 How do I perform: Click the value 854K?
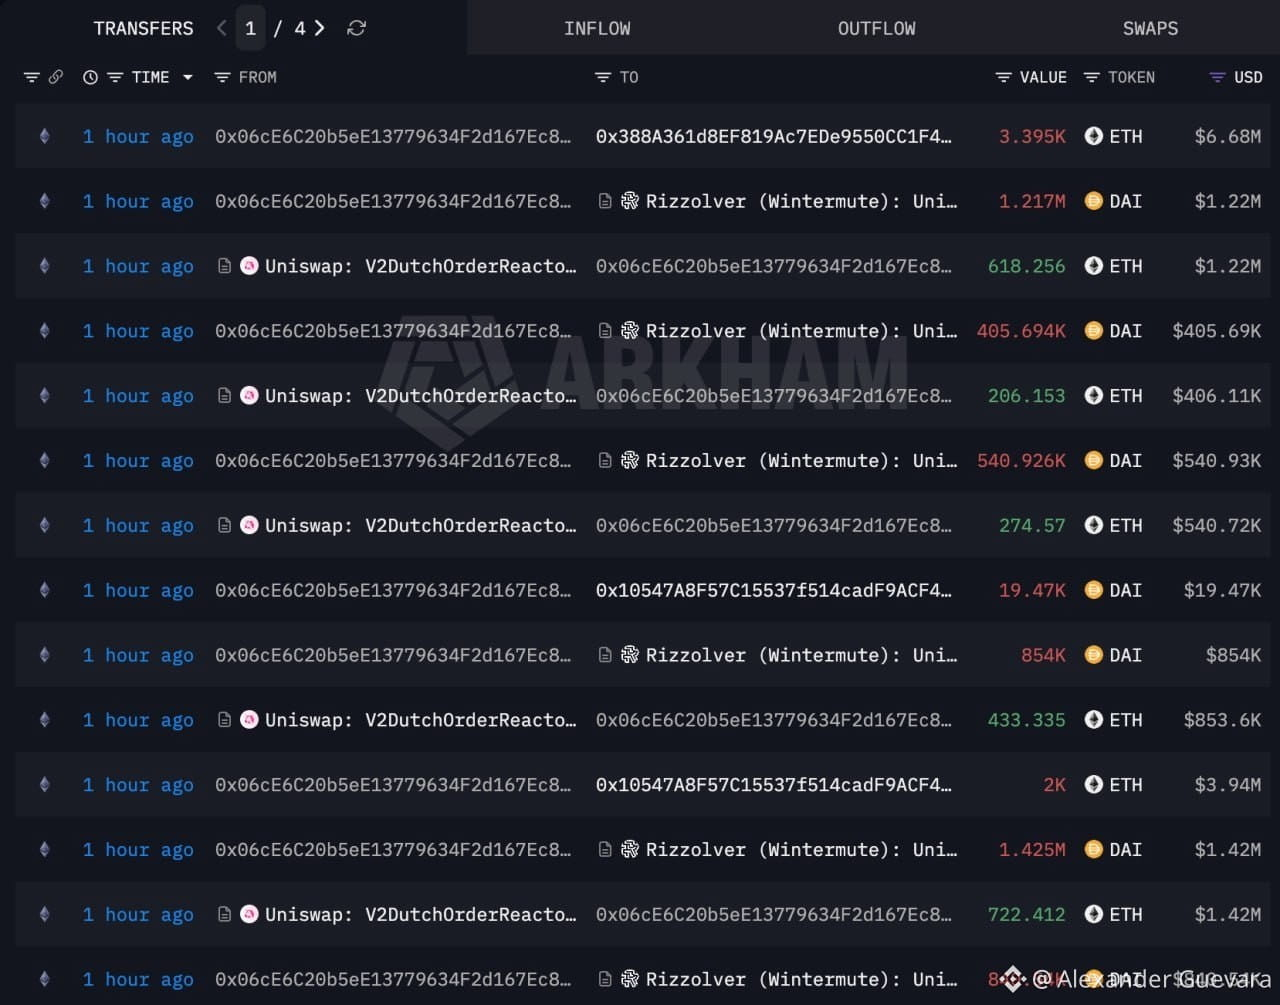[1043, 655]
